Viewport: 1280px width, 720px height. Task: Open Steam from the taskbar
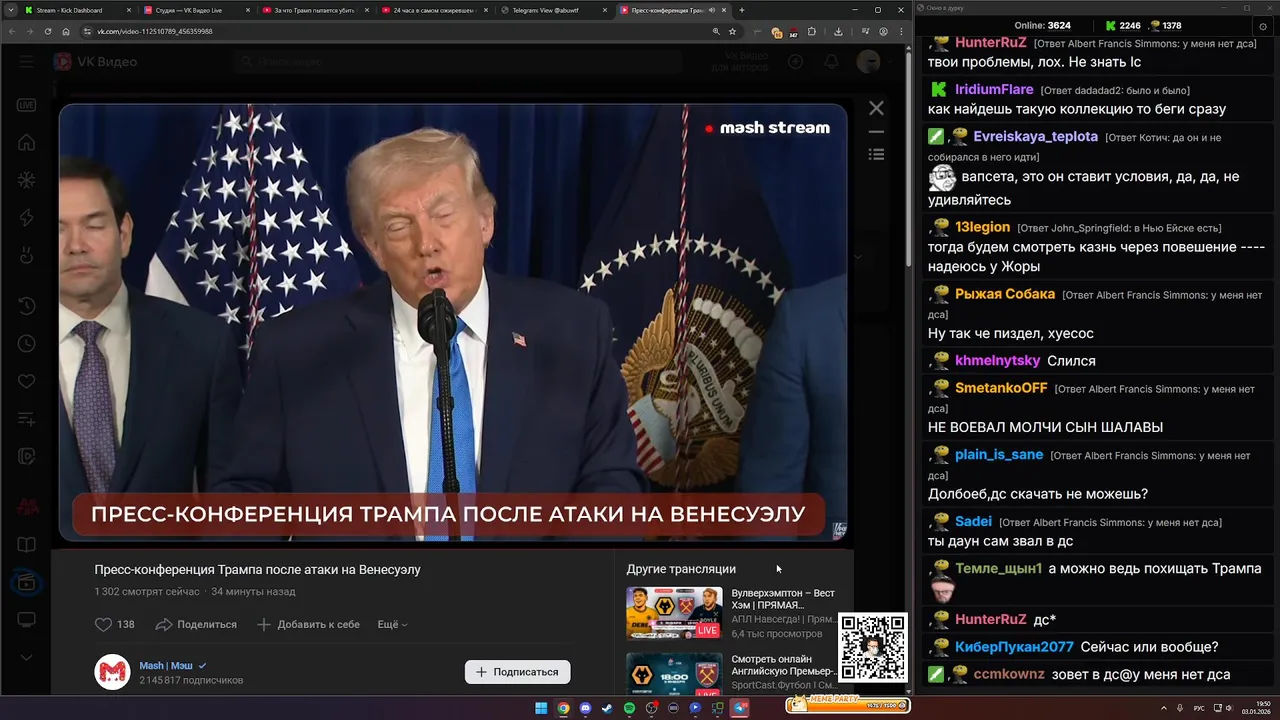coord(607,708)
